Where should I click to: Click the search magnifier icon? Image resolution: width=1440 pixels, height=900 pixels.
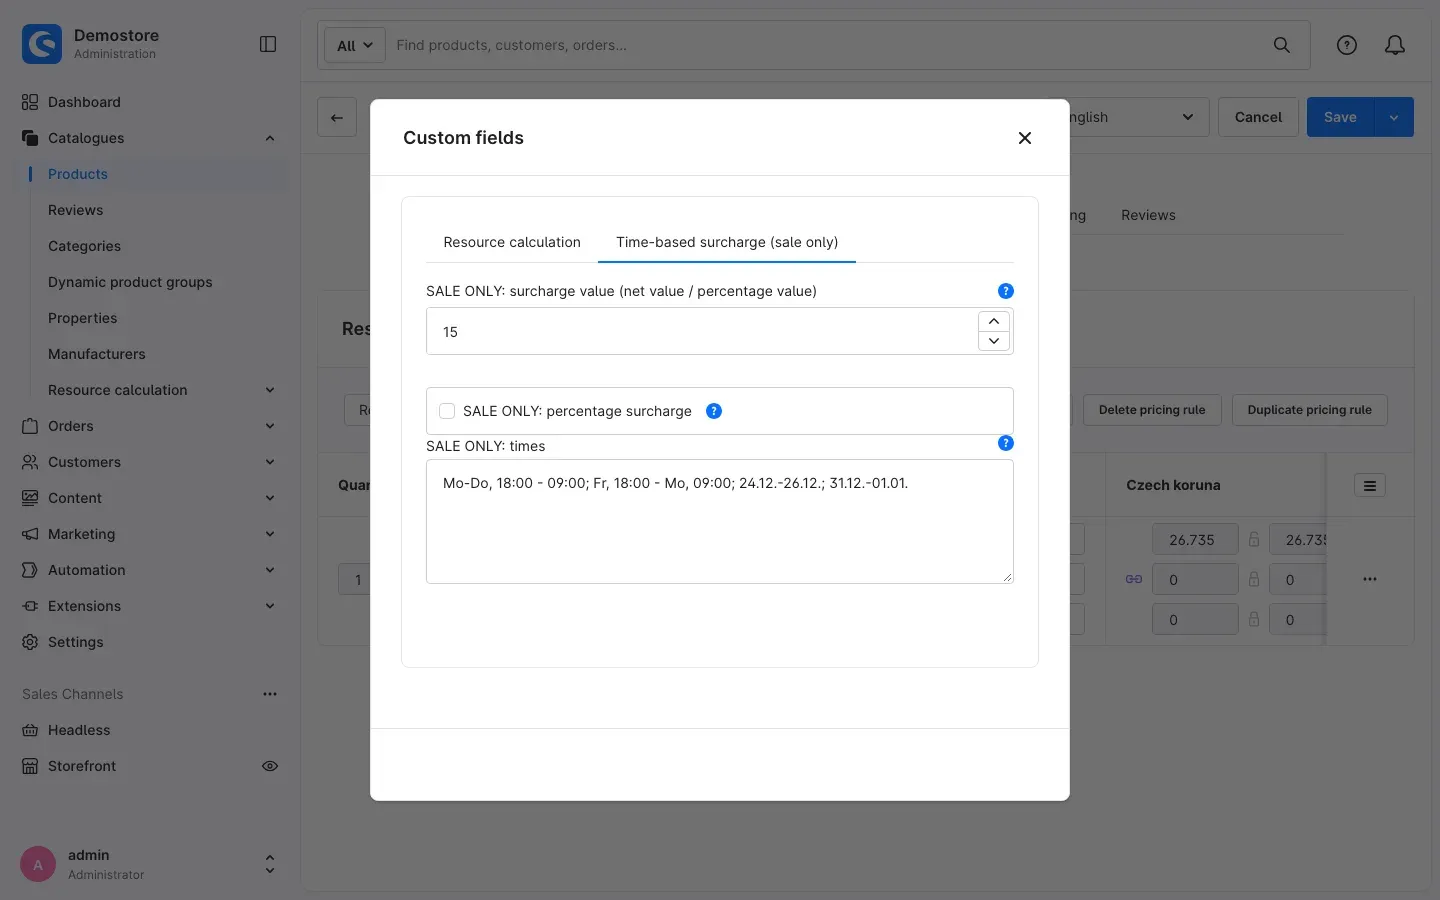[x=1281, y=45]
